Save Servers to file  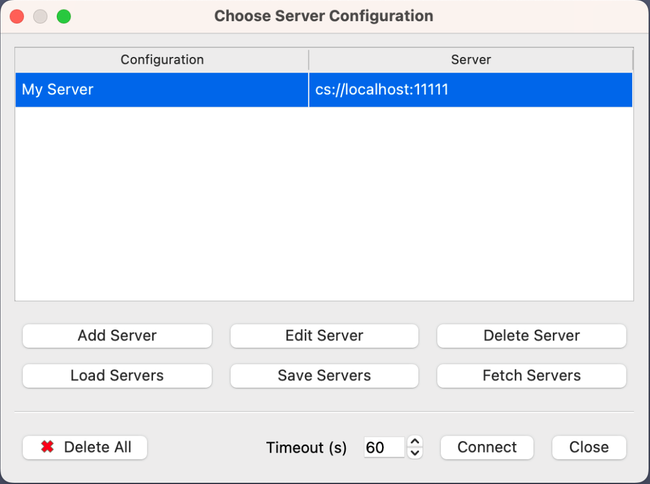(x=324, y=375)
